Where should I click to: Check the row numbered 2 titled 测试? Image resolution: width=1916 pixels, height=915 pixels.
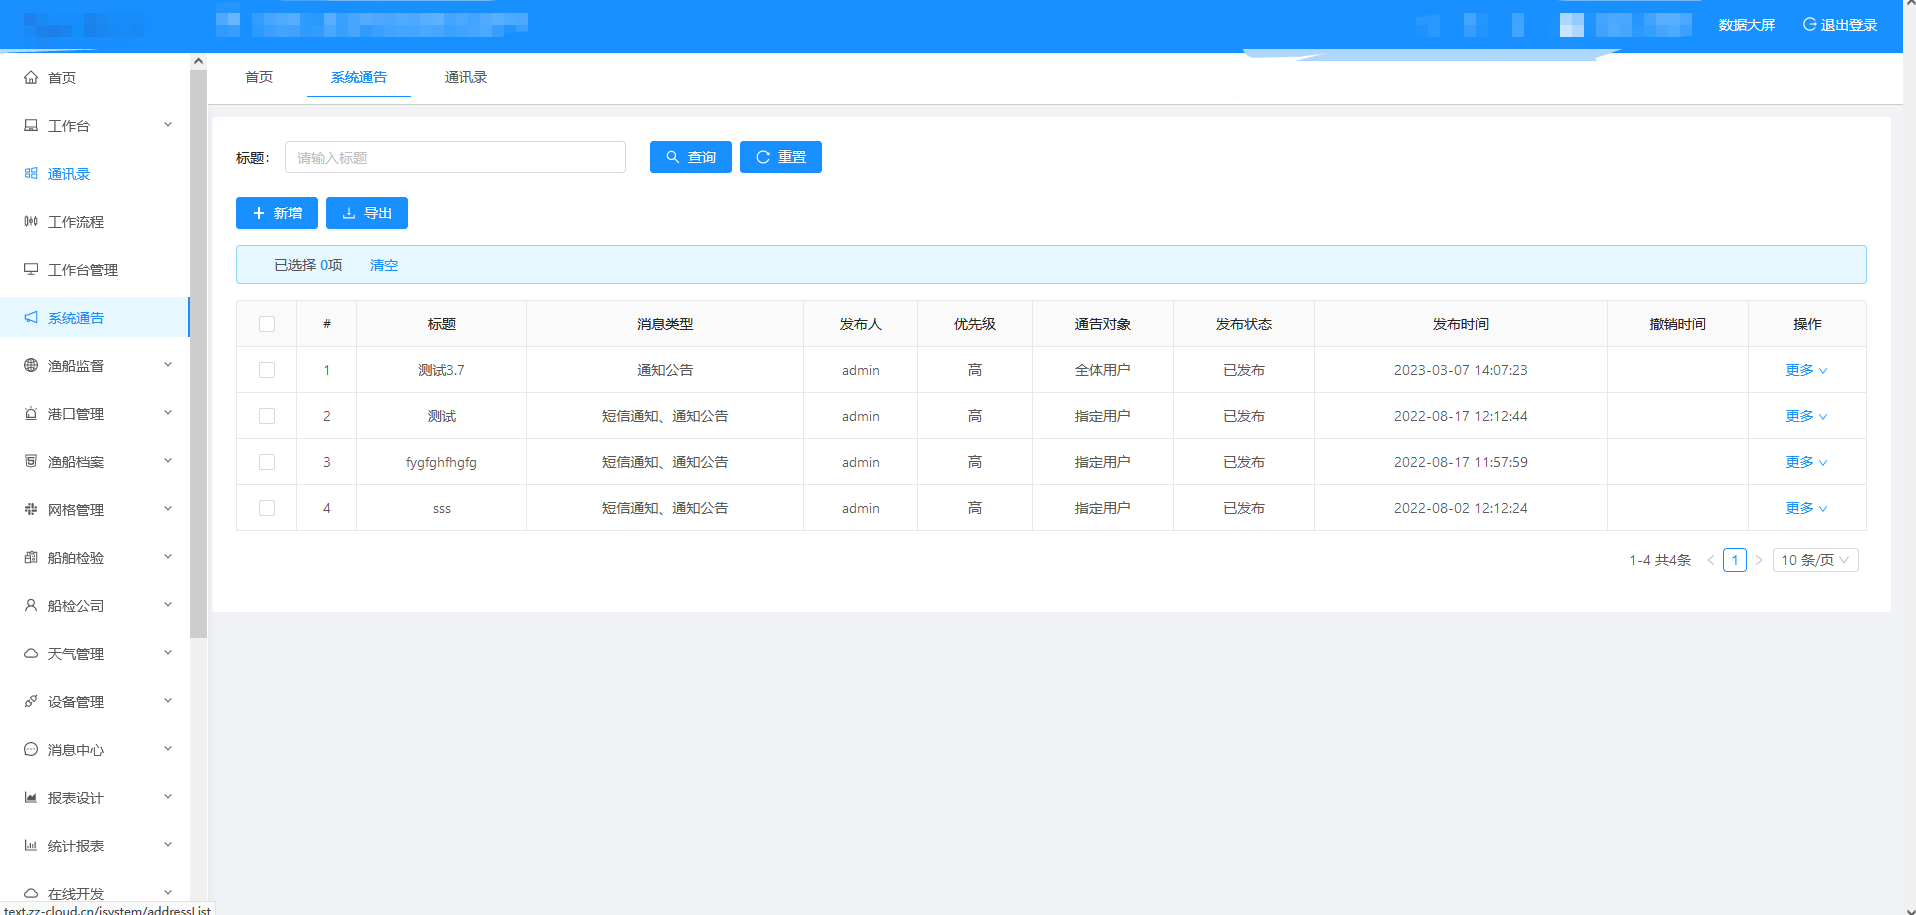[x=267, y=416]
